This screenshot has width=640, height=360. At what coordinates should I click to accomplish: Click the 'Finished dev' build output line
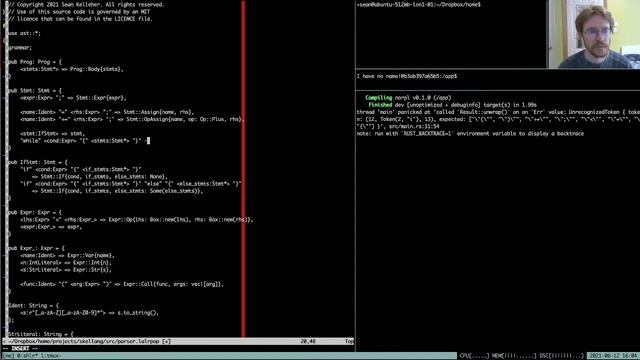452,105
